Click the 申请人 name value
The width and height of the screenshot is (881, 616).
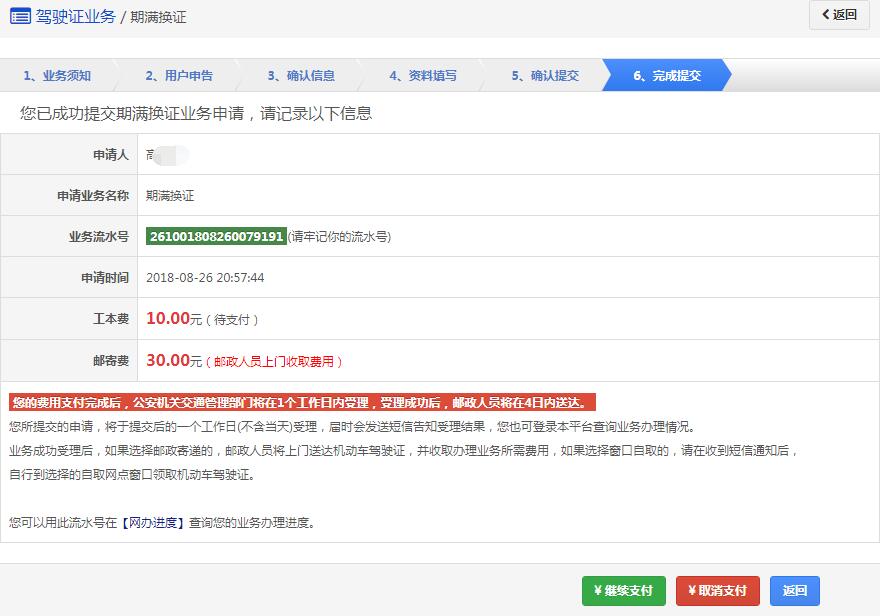pos(165,155)
